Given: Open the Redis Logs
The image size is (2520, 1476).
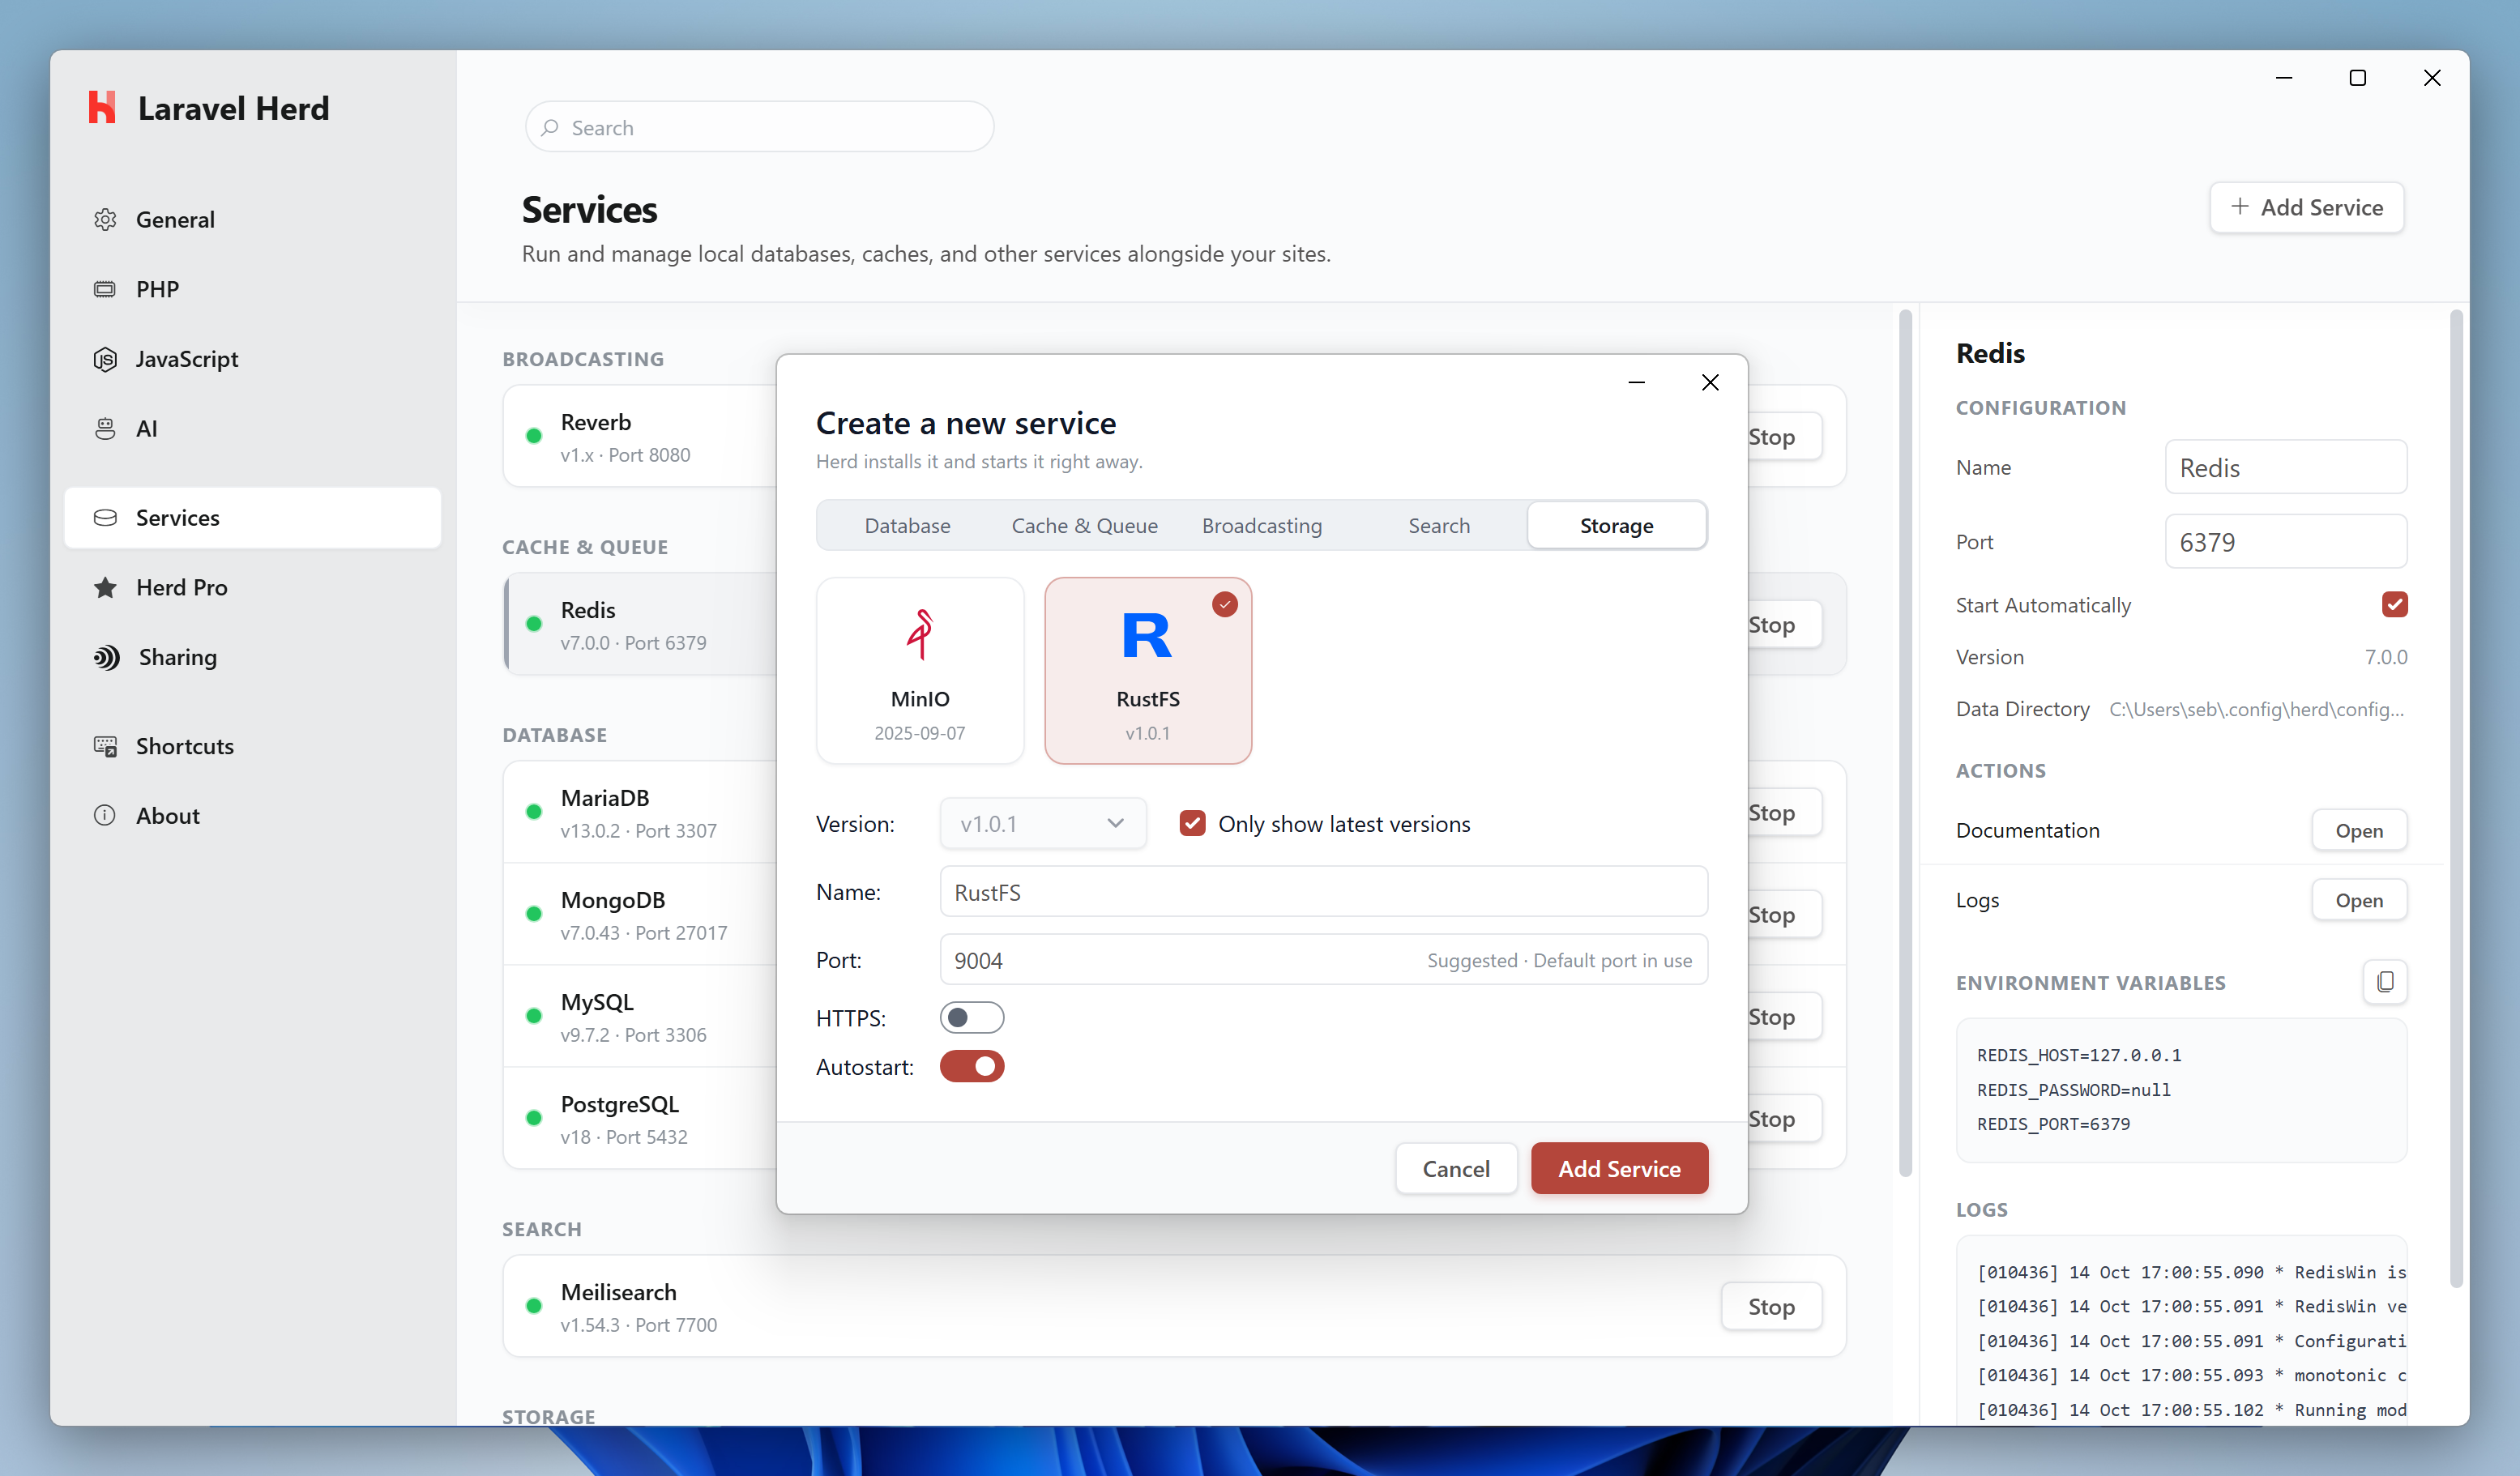Looking at the screenshot, I should click(x=2359, y=900).
